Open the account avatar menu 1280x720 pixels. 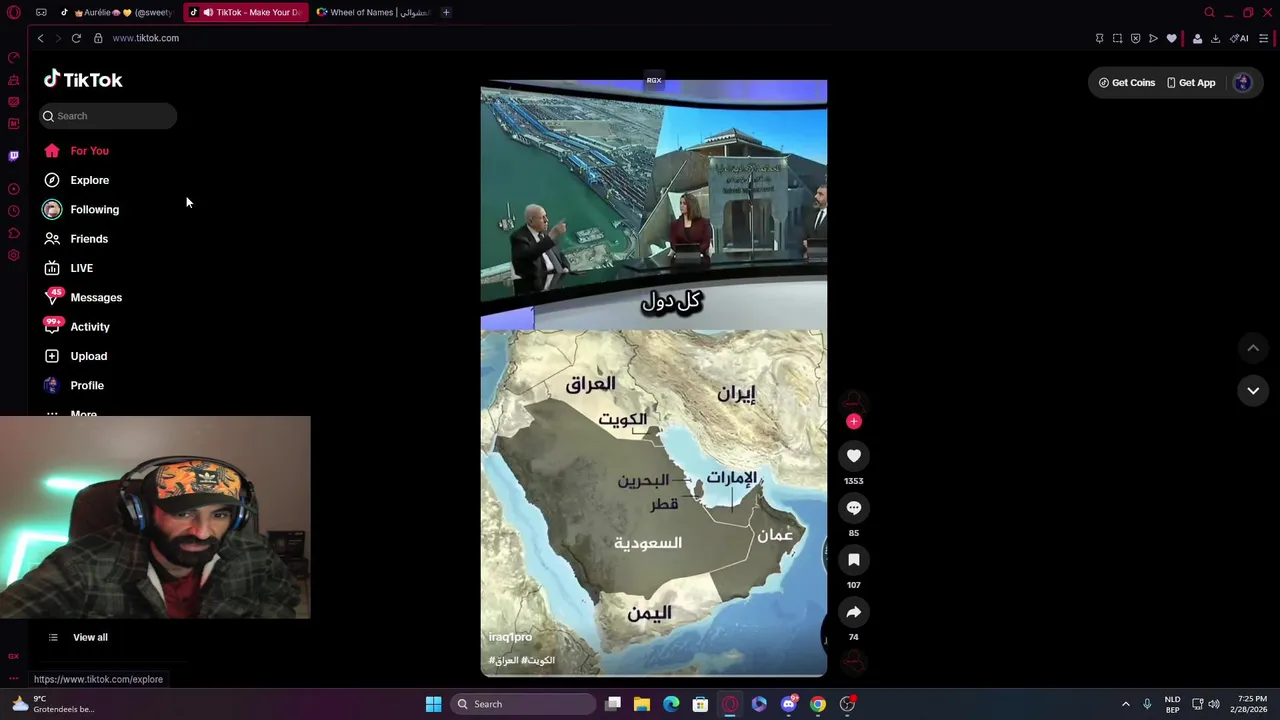pos(1243,83)
